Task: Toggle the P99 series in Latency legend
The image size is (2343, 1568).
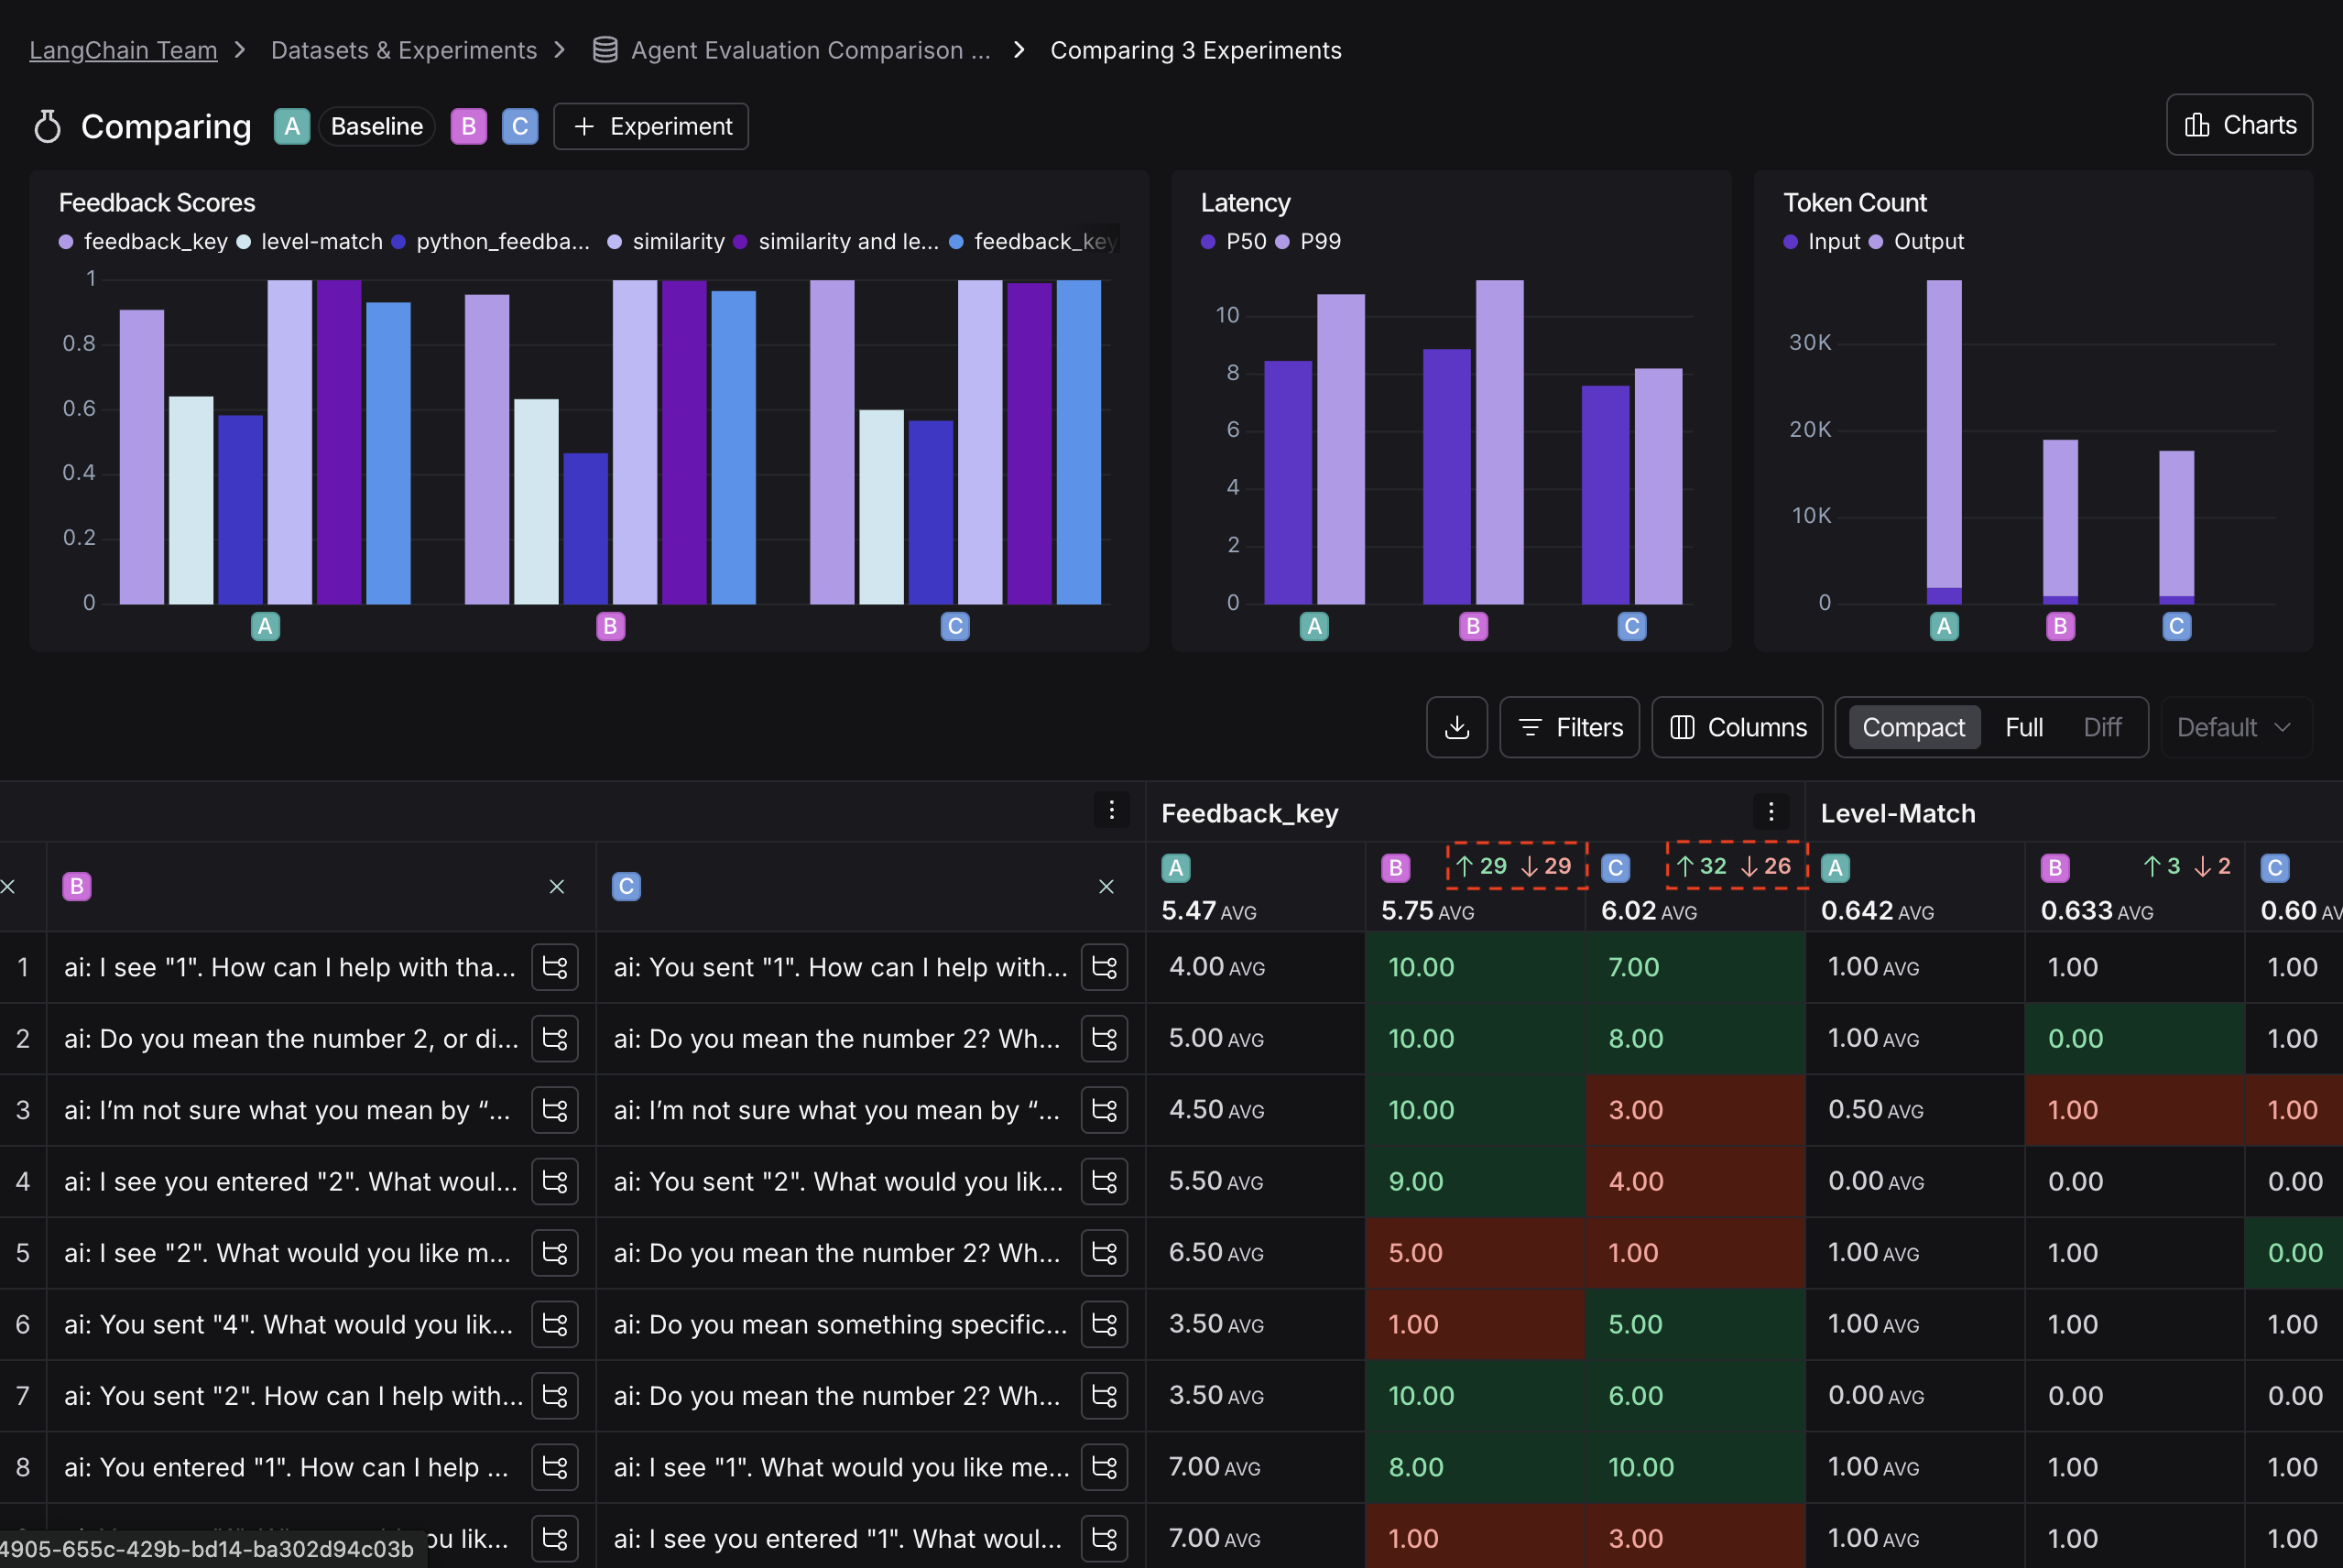Action: point(1284,241)
